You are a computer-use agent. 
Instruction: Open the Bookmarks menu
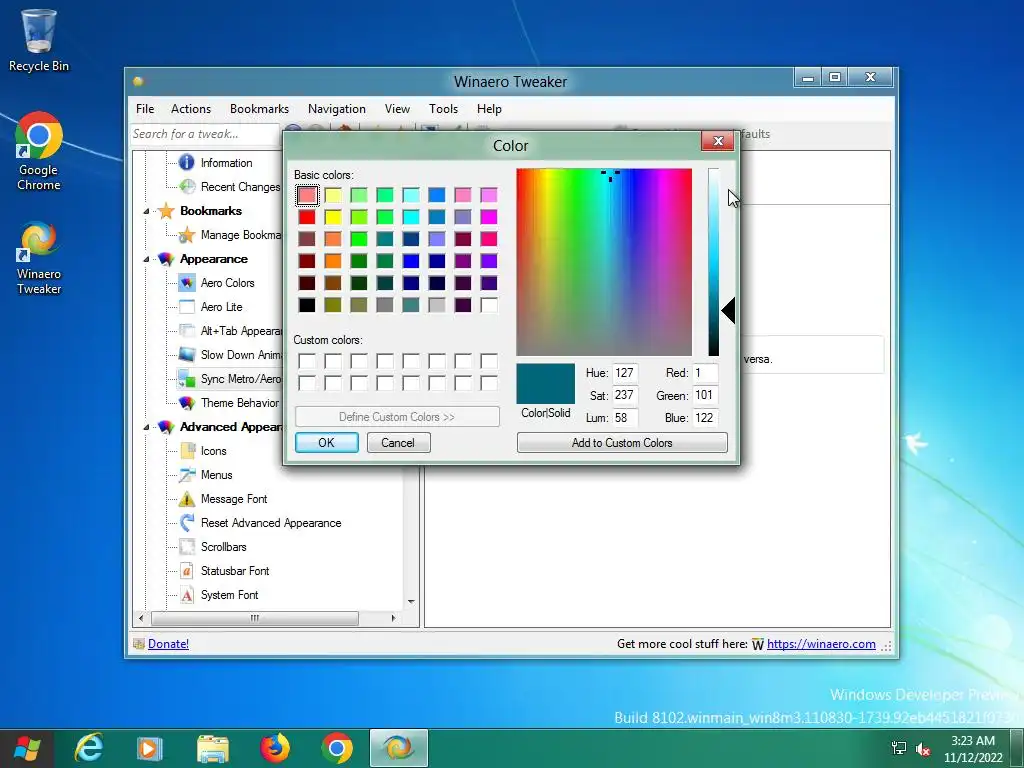[x=259, y=109]
